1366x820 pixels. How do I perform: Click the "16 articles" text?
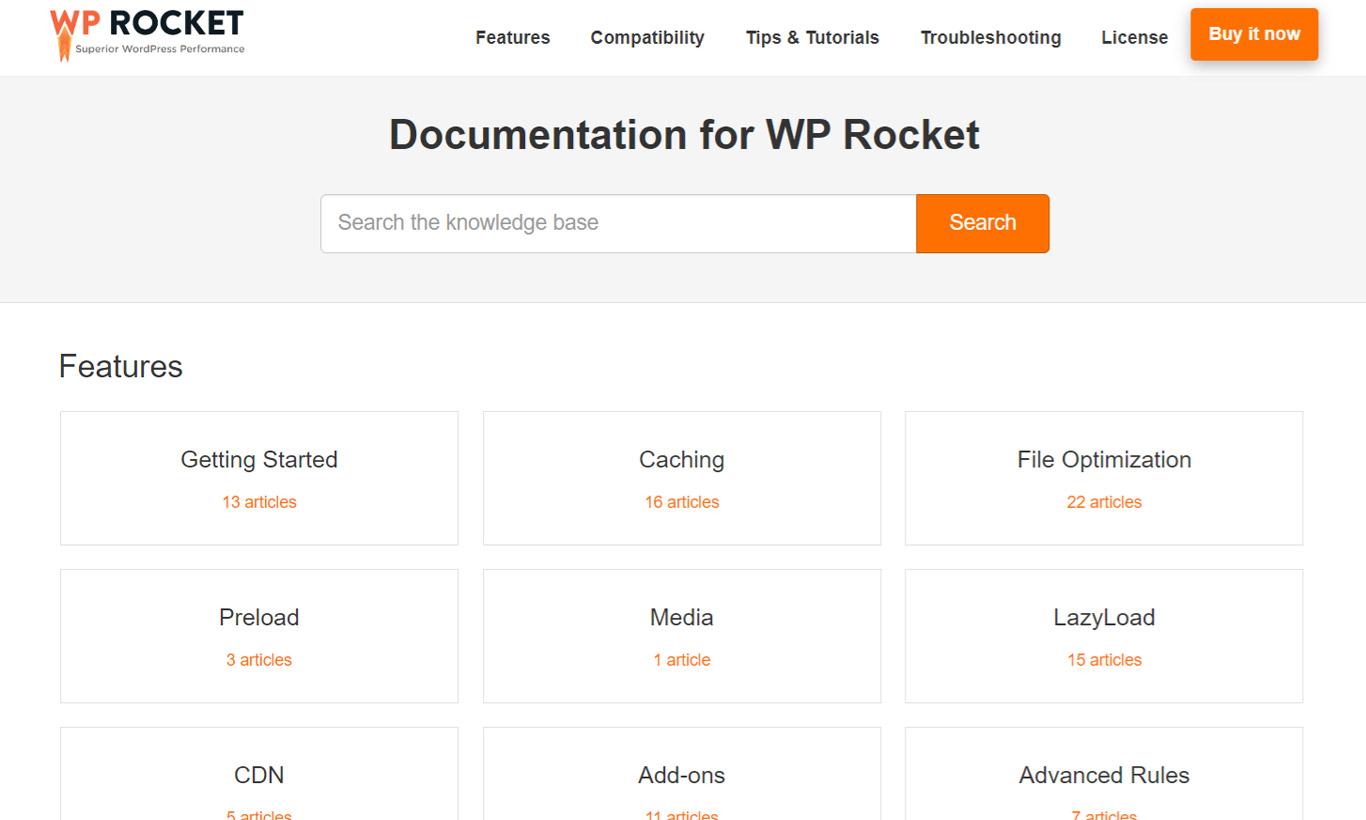[682, 502]
